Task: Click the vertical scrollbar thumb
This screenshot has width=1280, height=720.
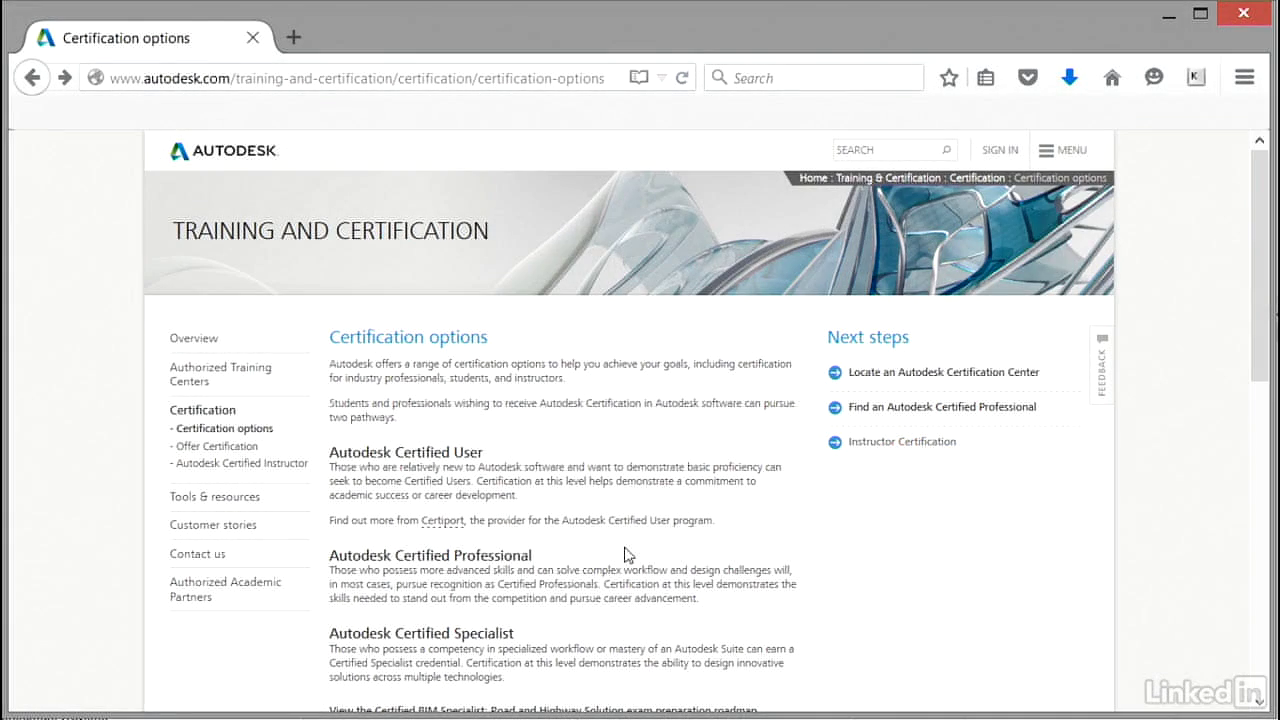Action: coord(1260,265)
